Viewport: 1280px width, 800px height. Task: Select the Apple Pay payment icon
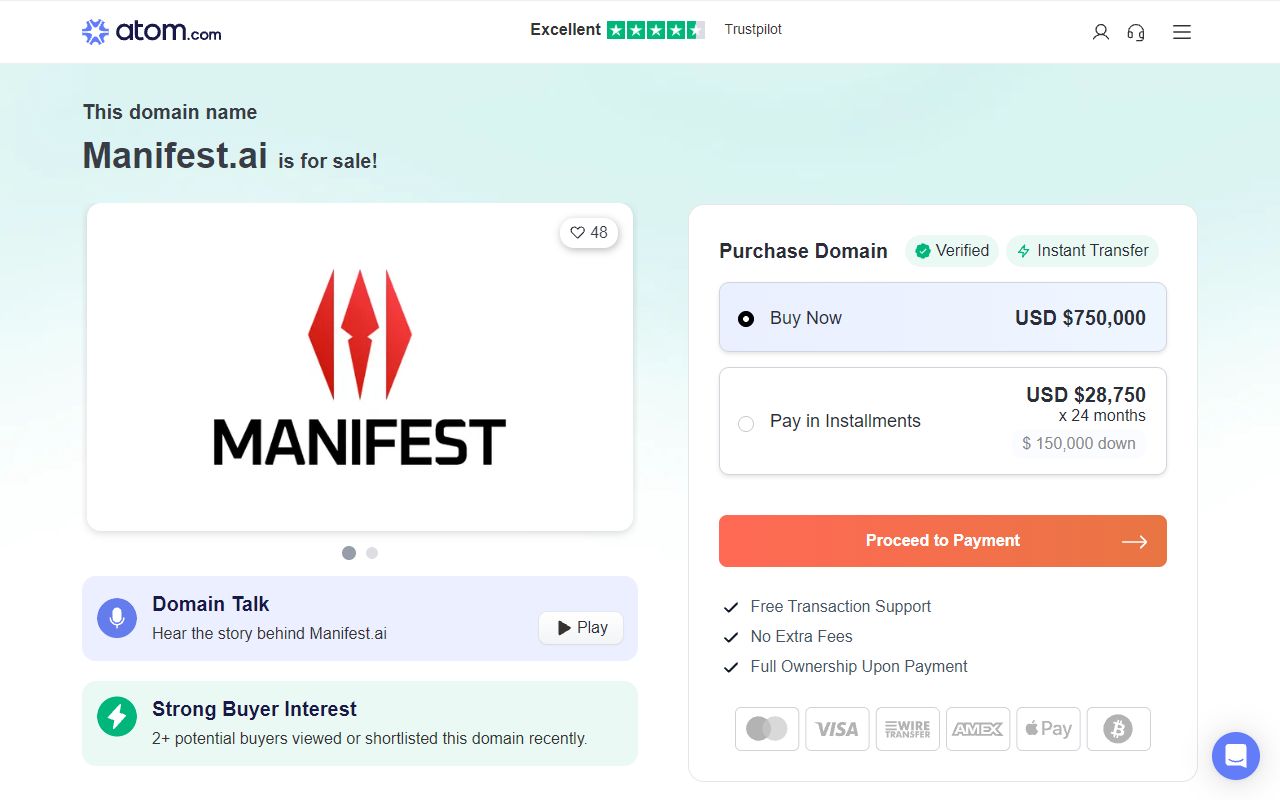point(1048,729)
